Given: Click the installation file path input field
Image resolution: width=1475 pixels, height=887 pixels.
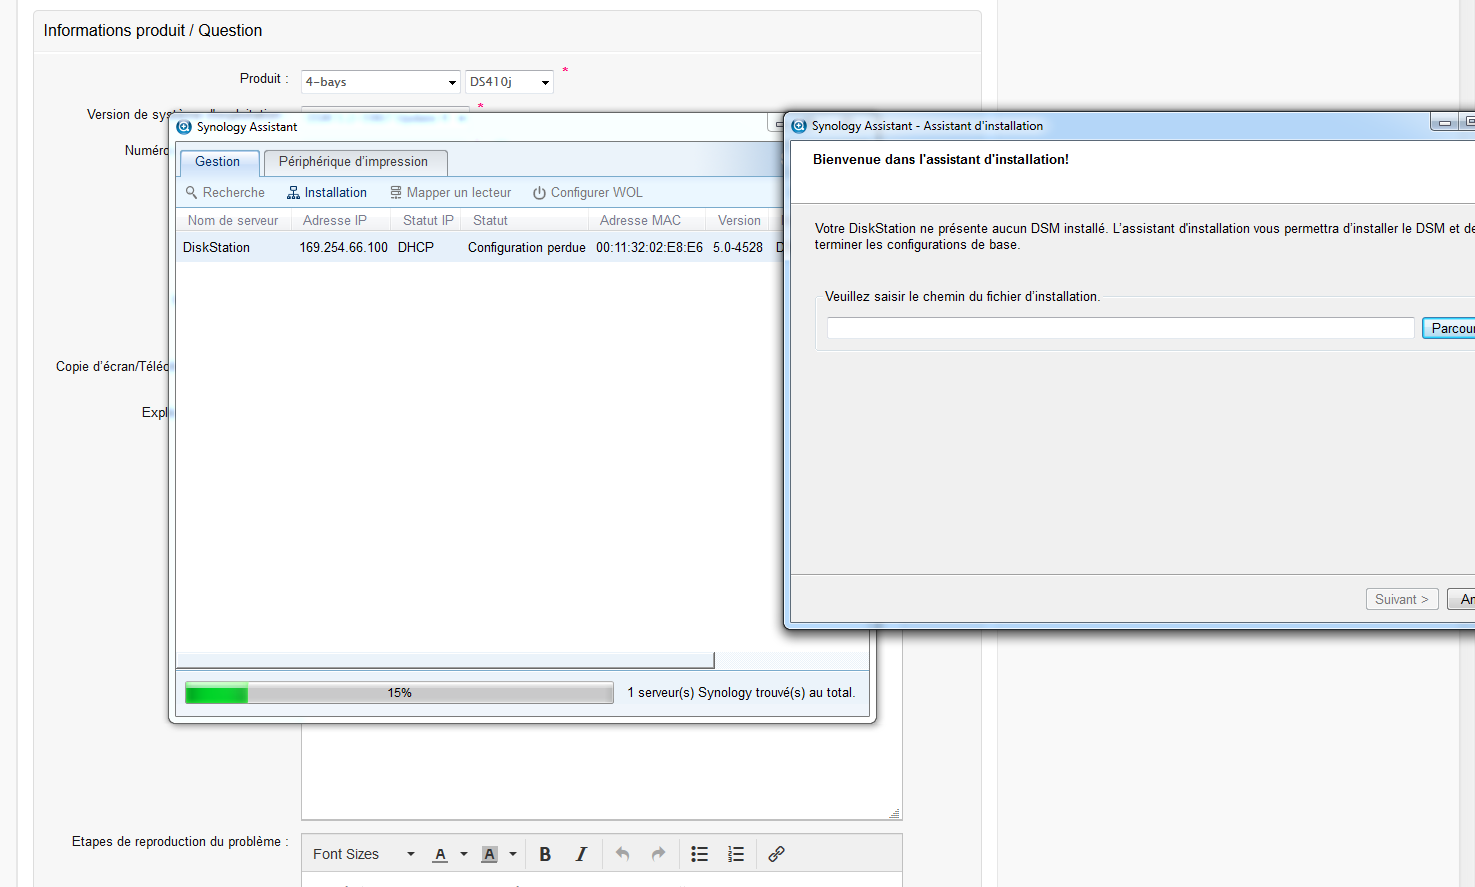Looking at the screenshot, I should (x=1120, y=328).
